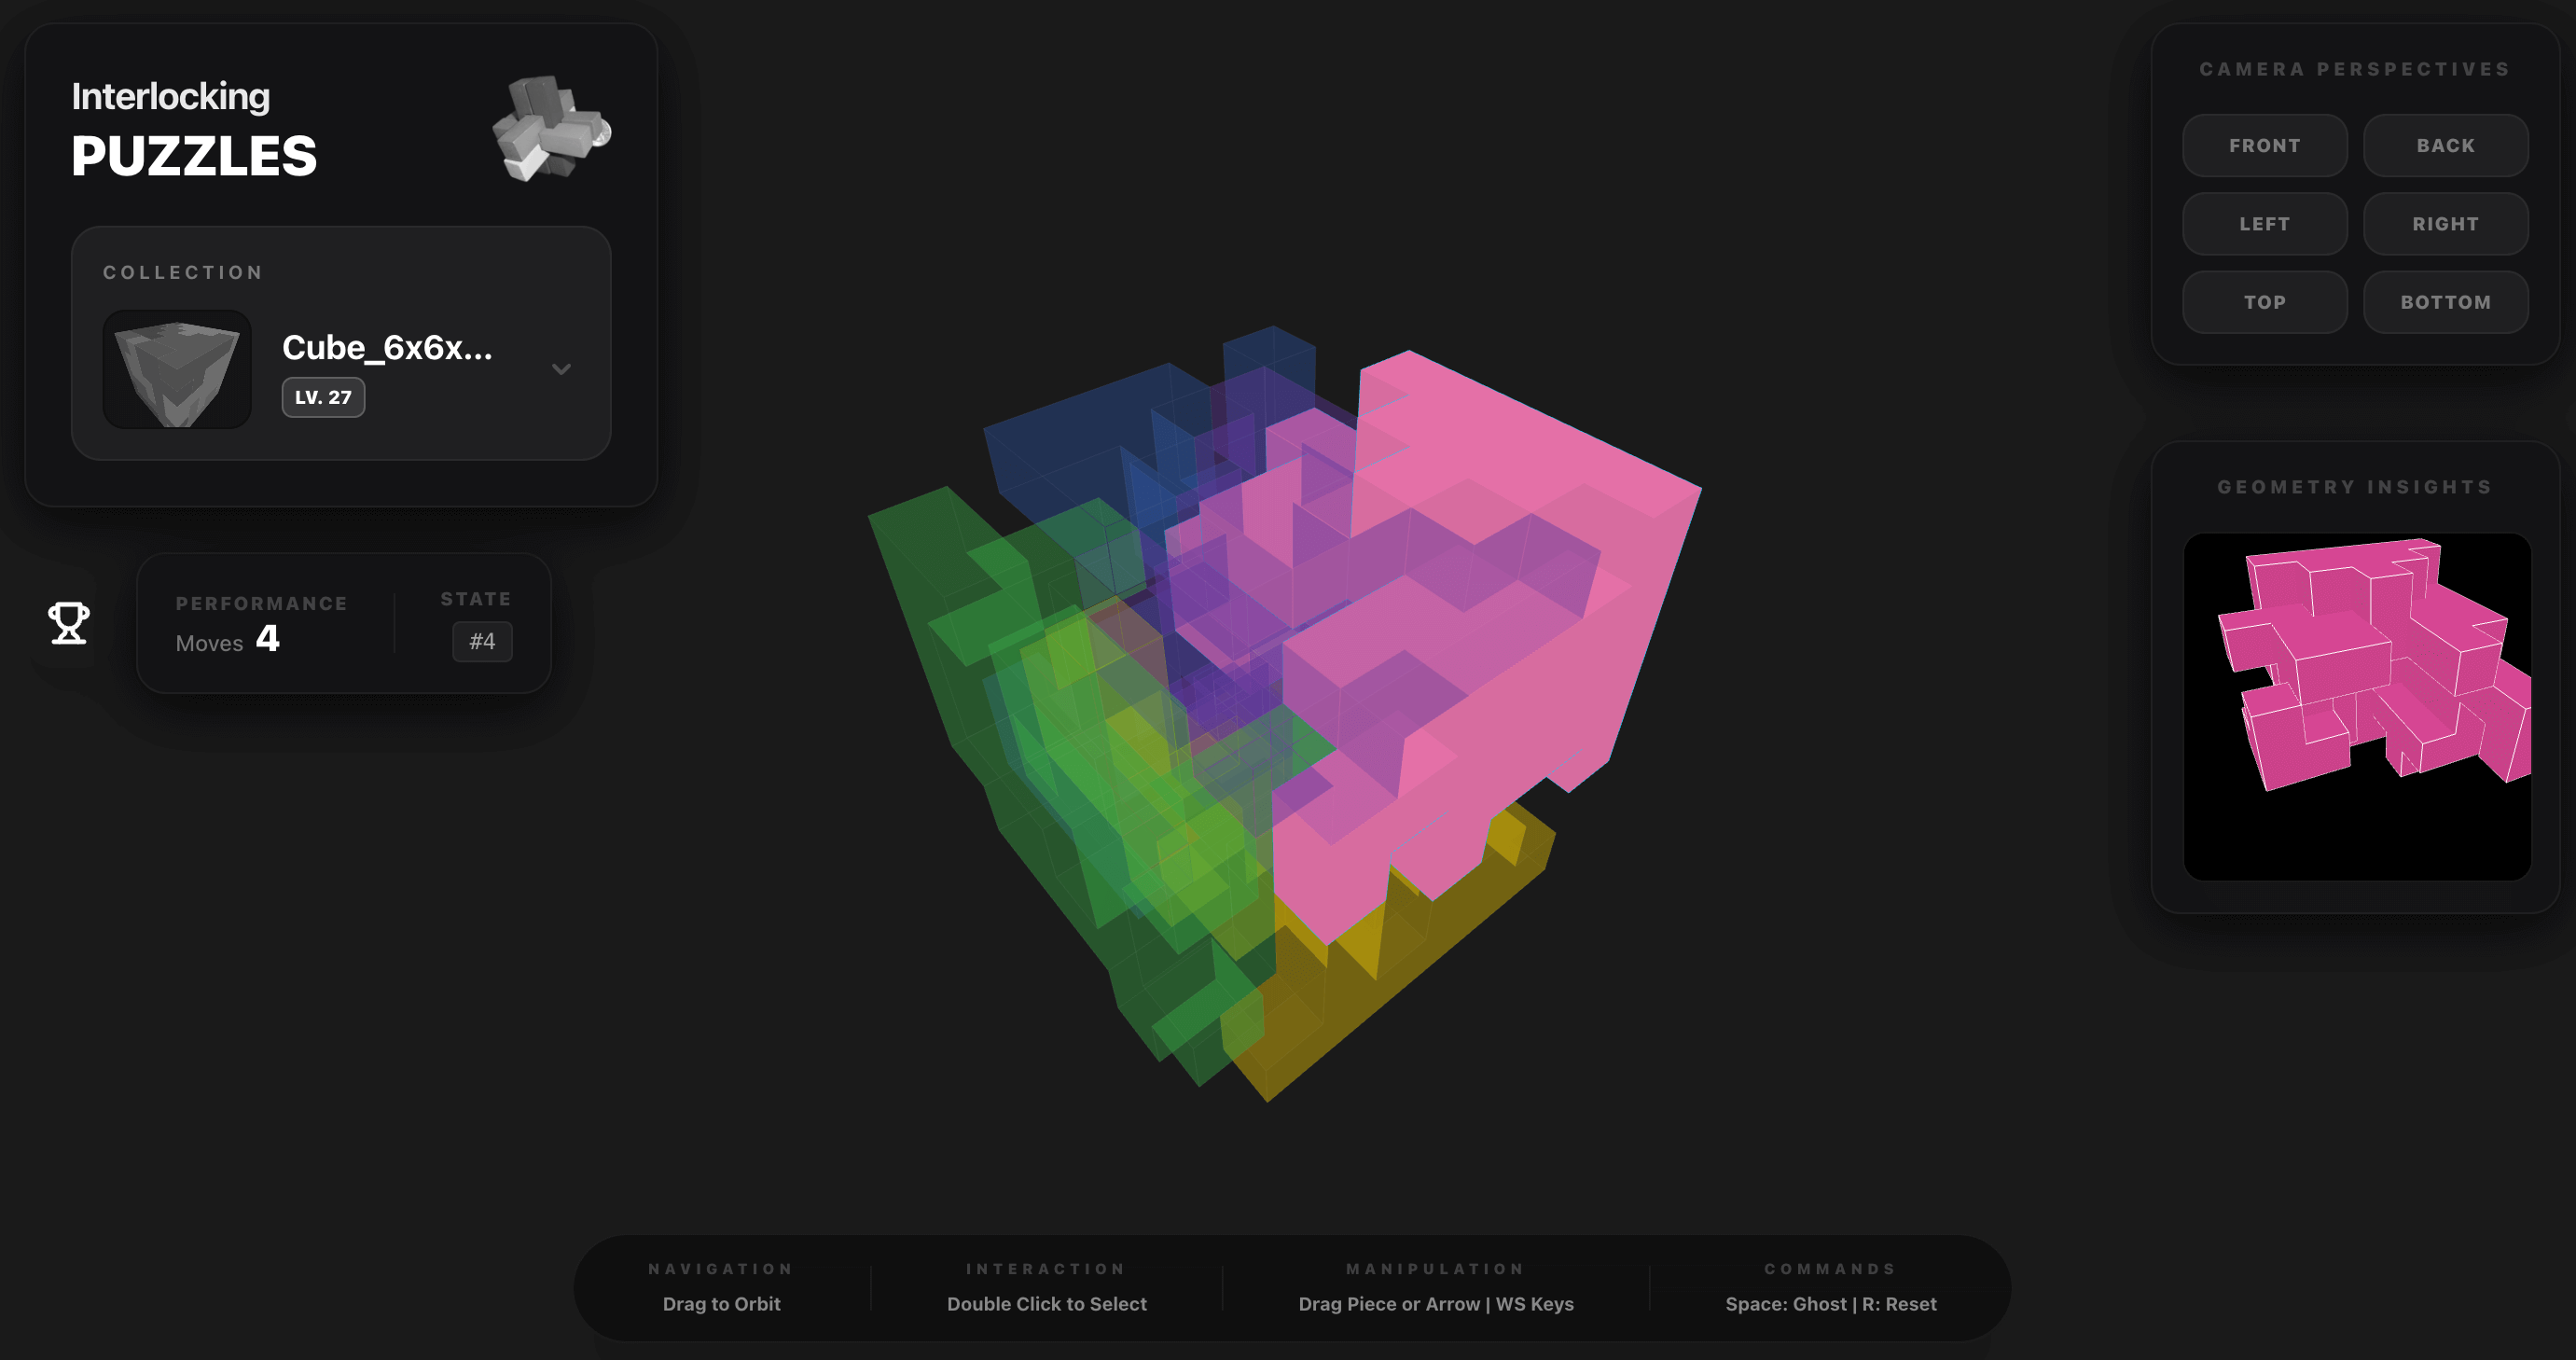Image resolution: width=2576 pixels, height=1360 pixels.
Task: Select the LEFT camera perspective
Action: coord(2264,224)
